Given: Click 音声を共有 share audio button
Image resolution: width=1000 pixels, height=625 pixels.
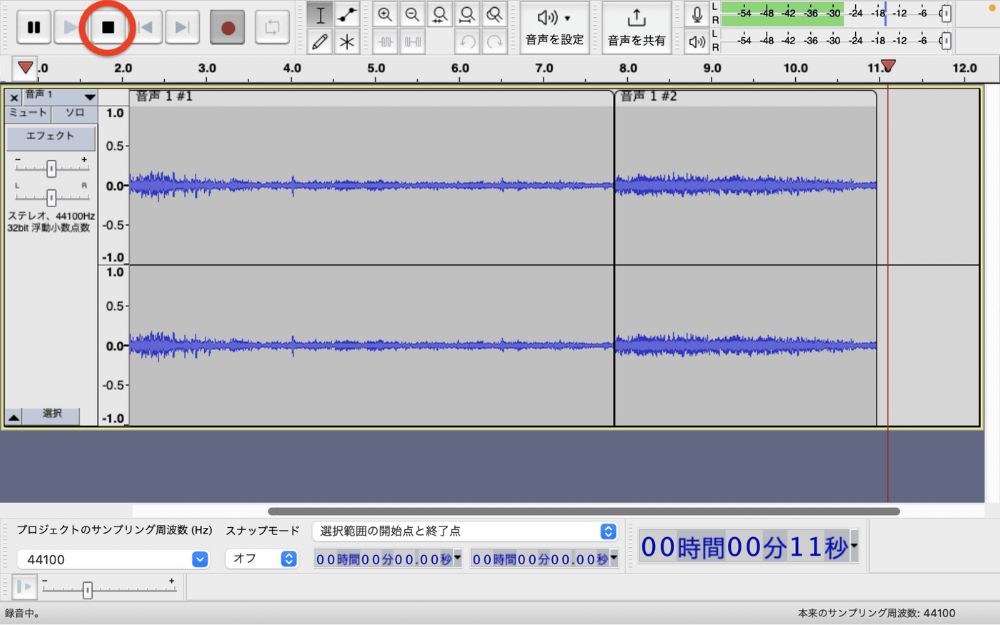Looking at the screenshot, I should tap(636, 27).
